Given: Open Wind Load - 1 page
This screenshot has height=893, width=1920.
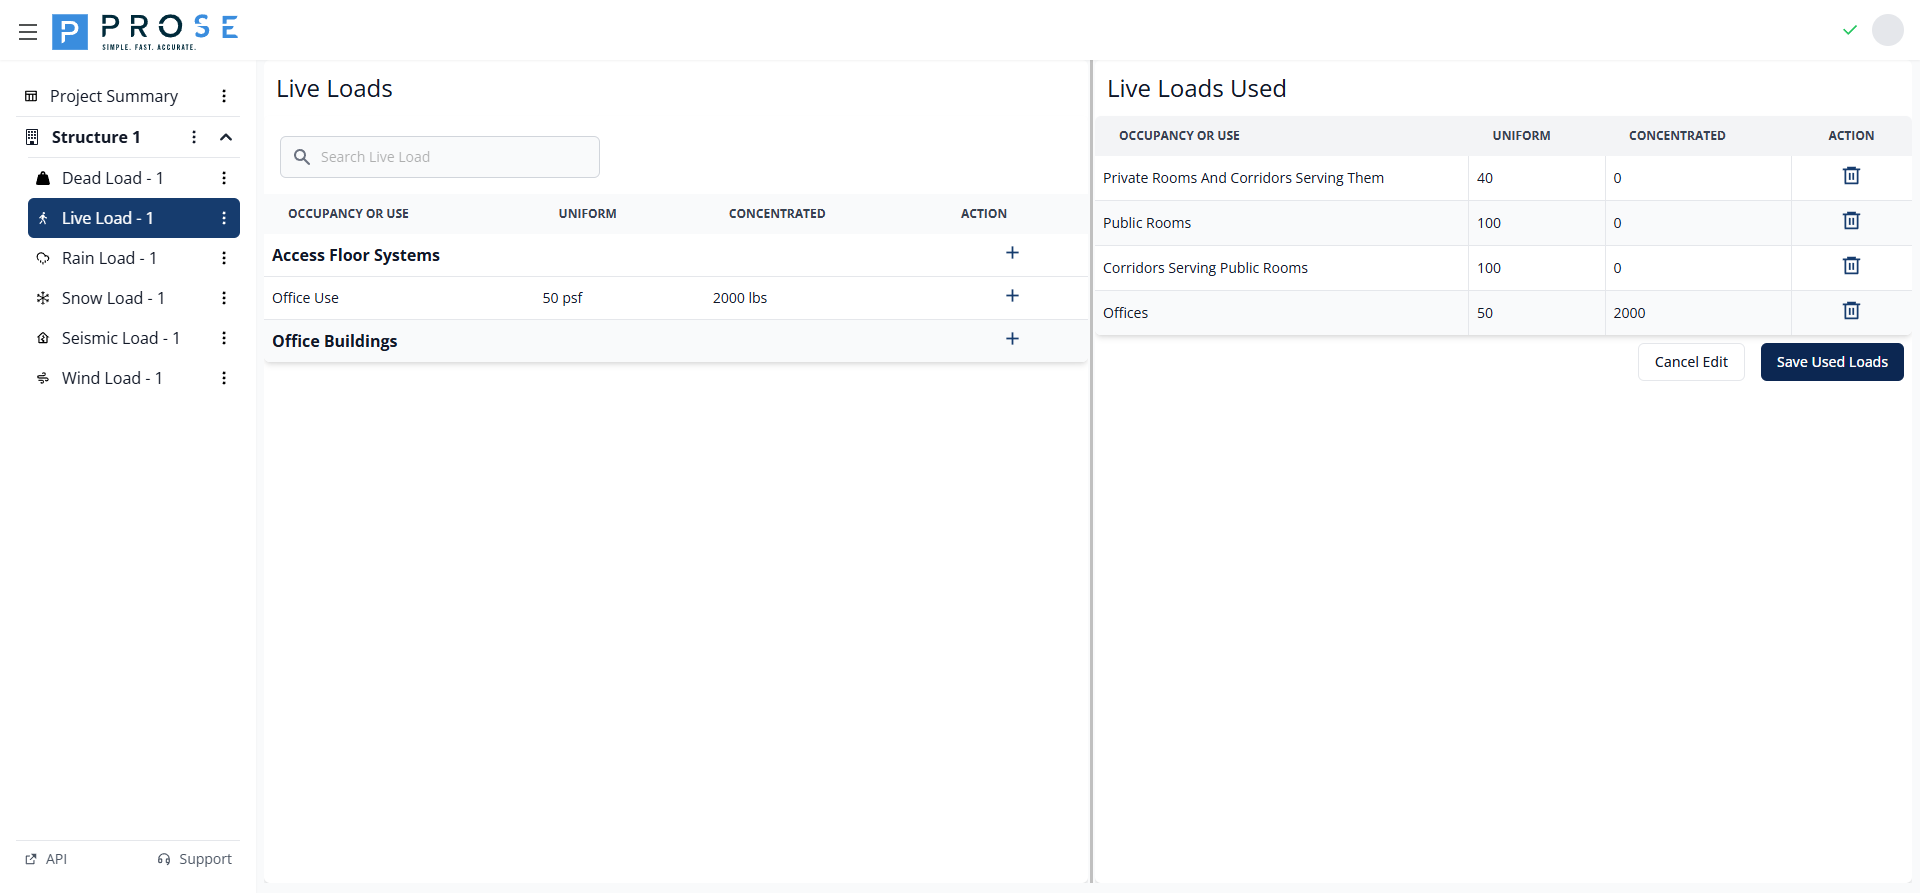Looking at the screenshot, I should [x=111, y=378].
